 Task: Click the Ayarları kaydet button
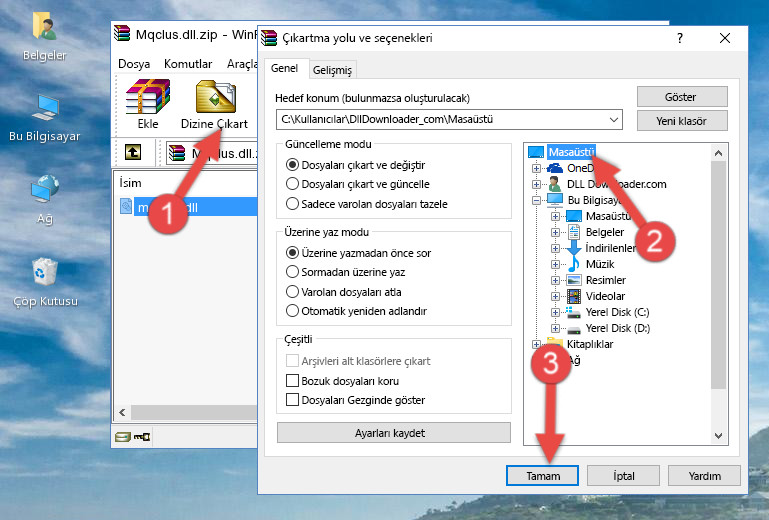pyautogui.click(x=393, y=433)
